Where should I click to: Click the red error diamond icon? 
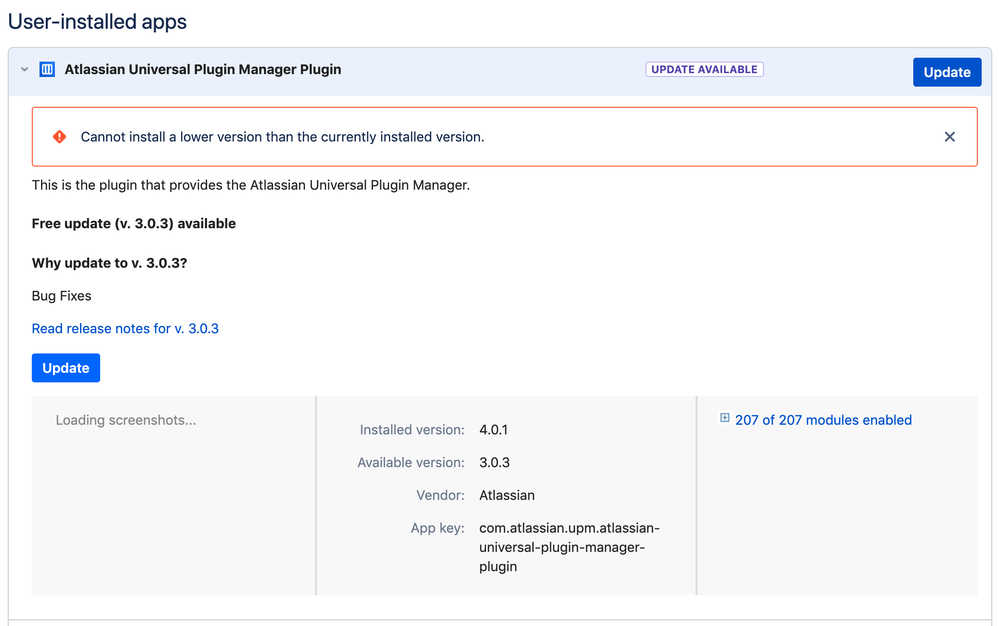(x=59, y=137)
